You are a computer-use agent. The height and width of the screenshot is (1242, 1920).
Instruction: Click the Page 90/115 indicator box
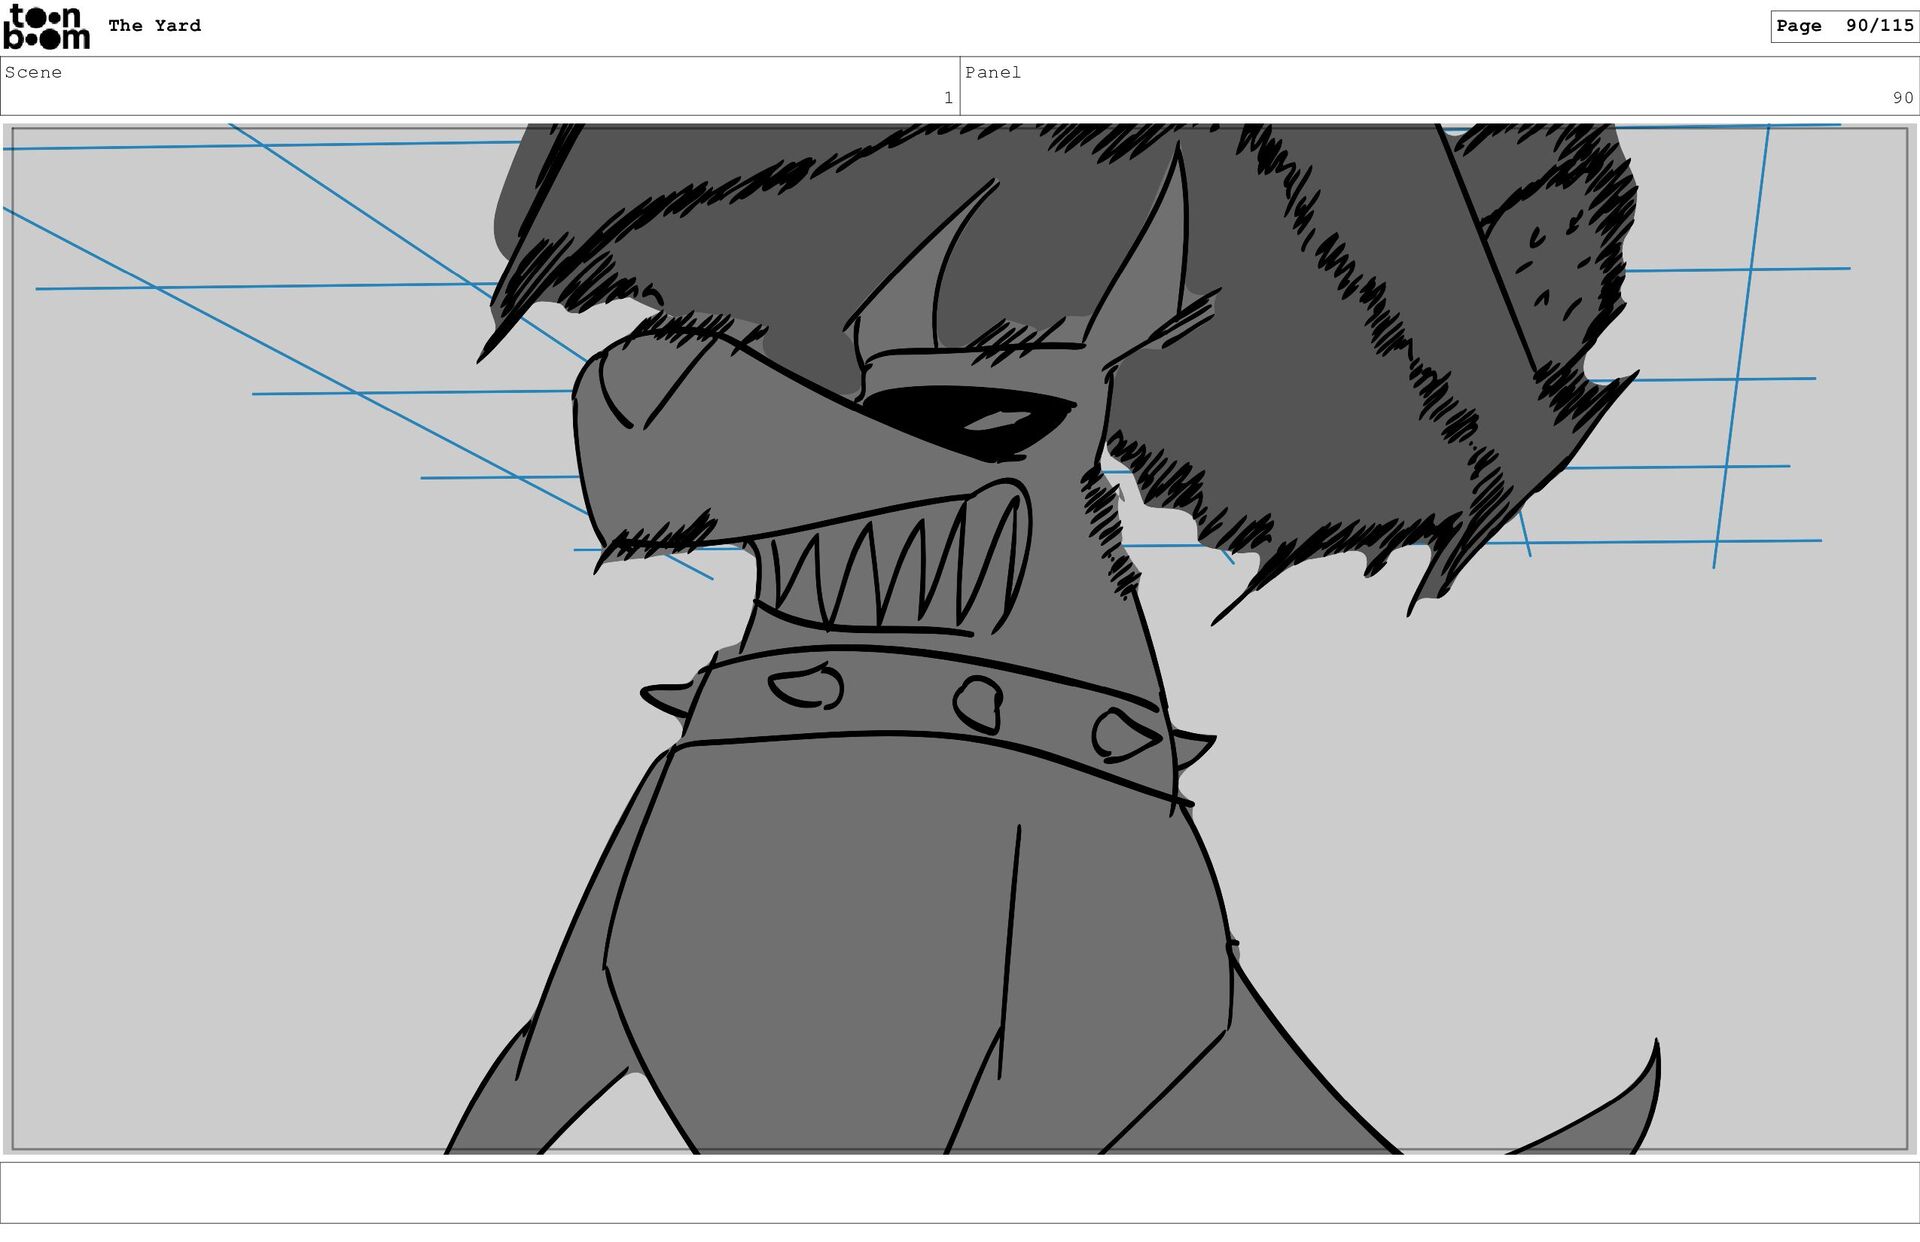[1843, 26]
